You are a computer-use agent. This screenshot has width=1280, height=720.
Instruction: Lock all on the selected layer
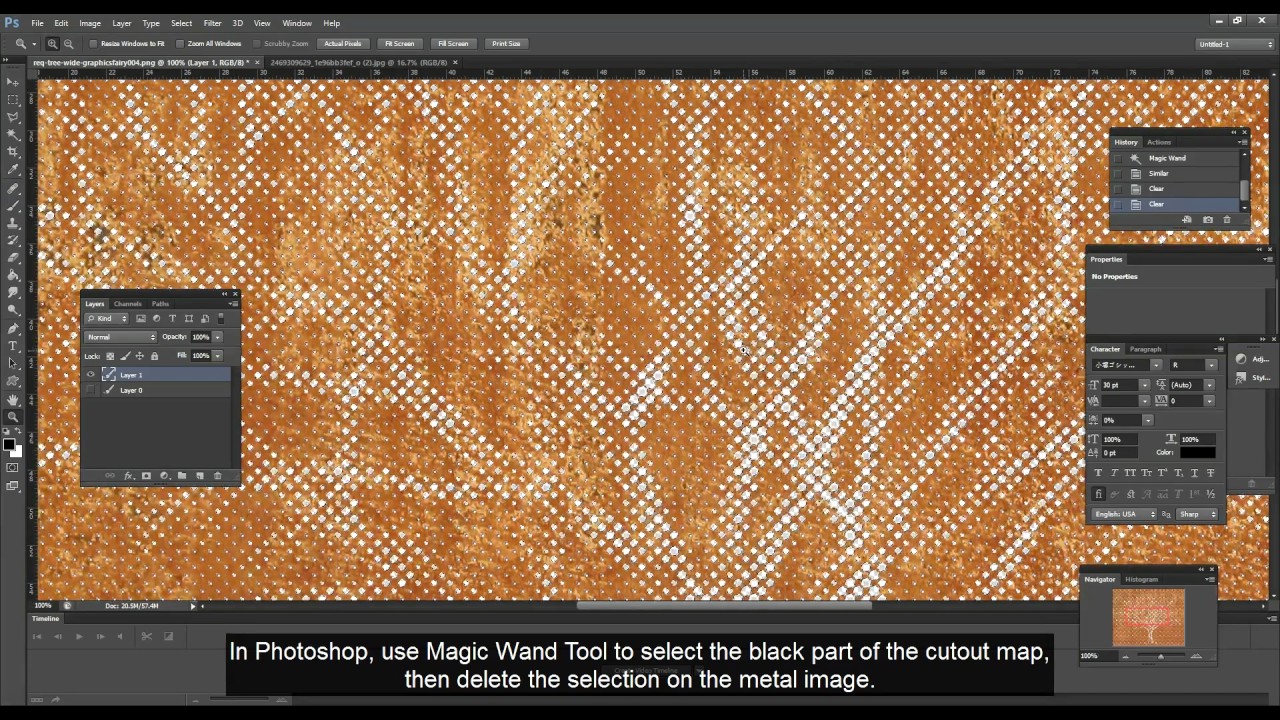pos(154,356)
